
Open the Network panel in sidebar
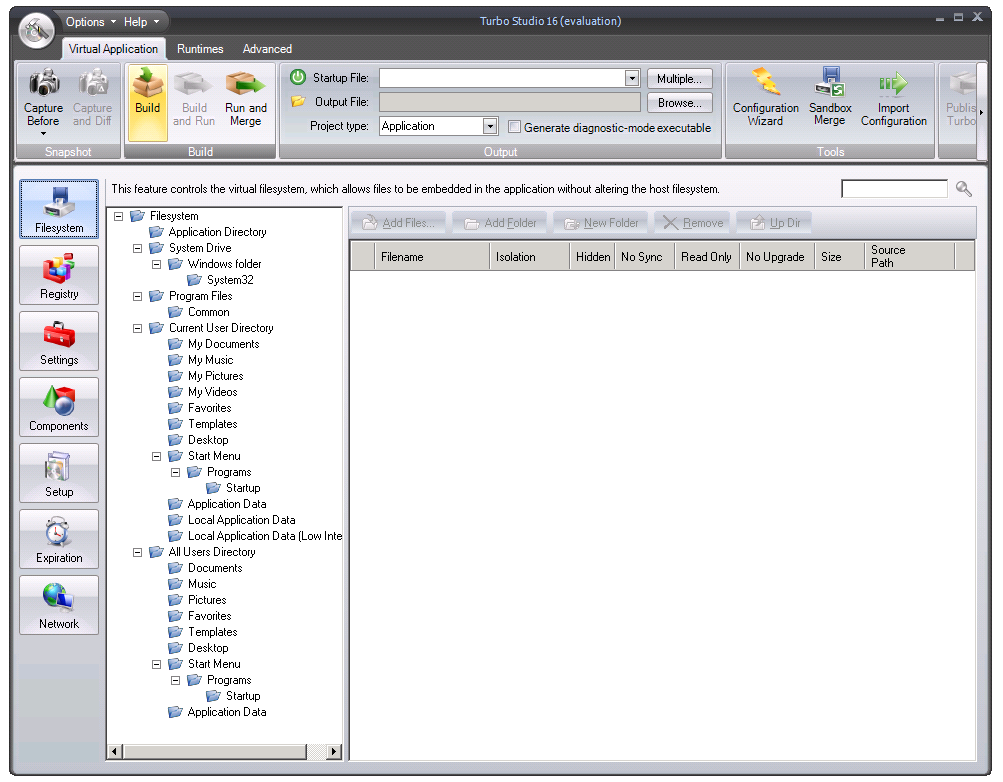[59, 604]
